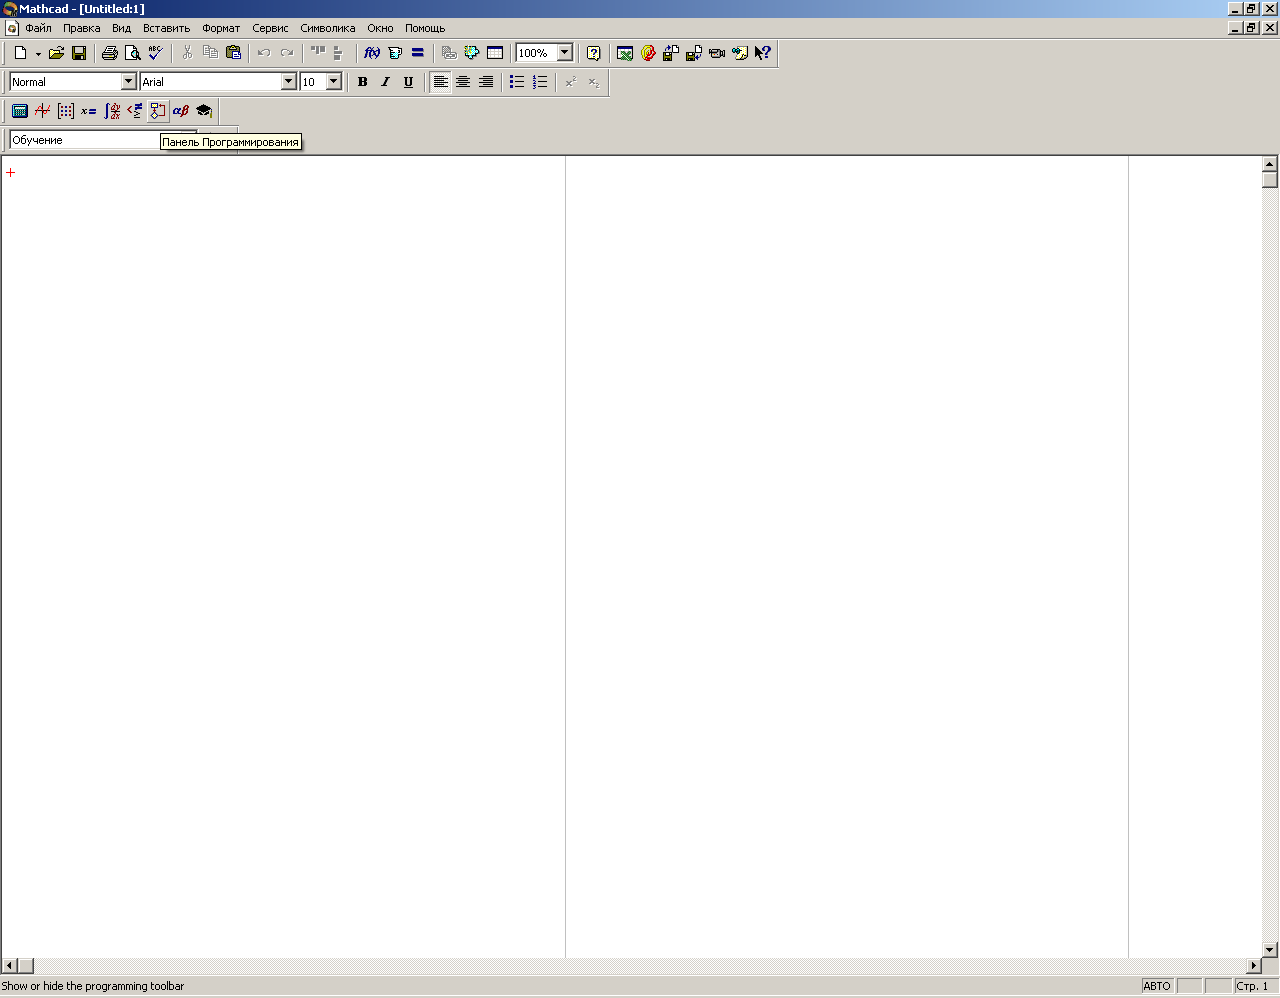Screen dimensions: 1280x998
Task: Click the camera-like icon in the toolbar
Action: pyautogui.click(x=717, y=53)
